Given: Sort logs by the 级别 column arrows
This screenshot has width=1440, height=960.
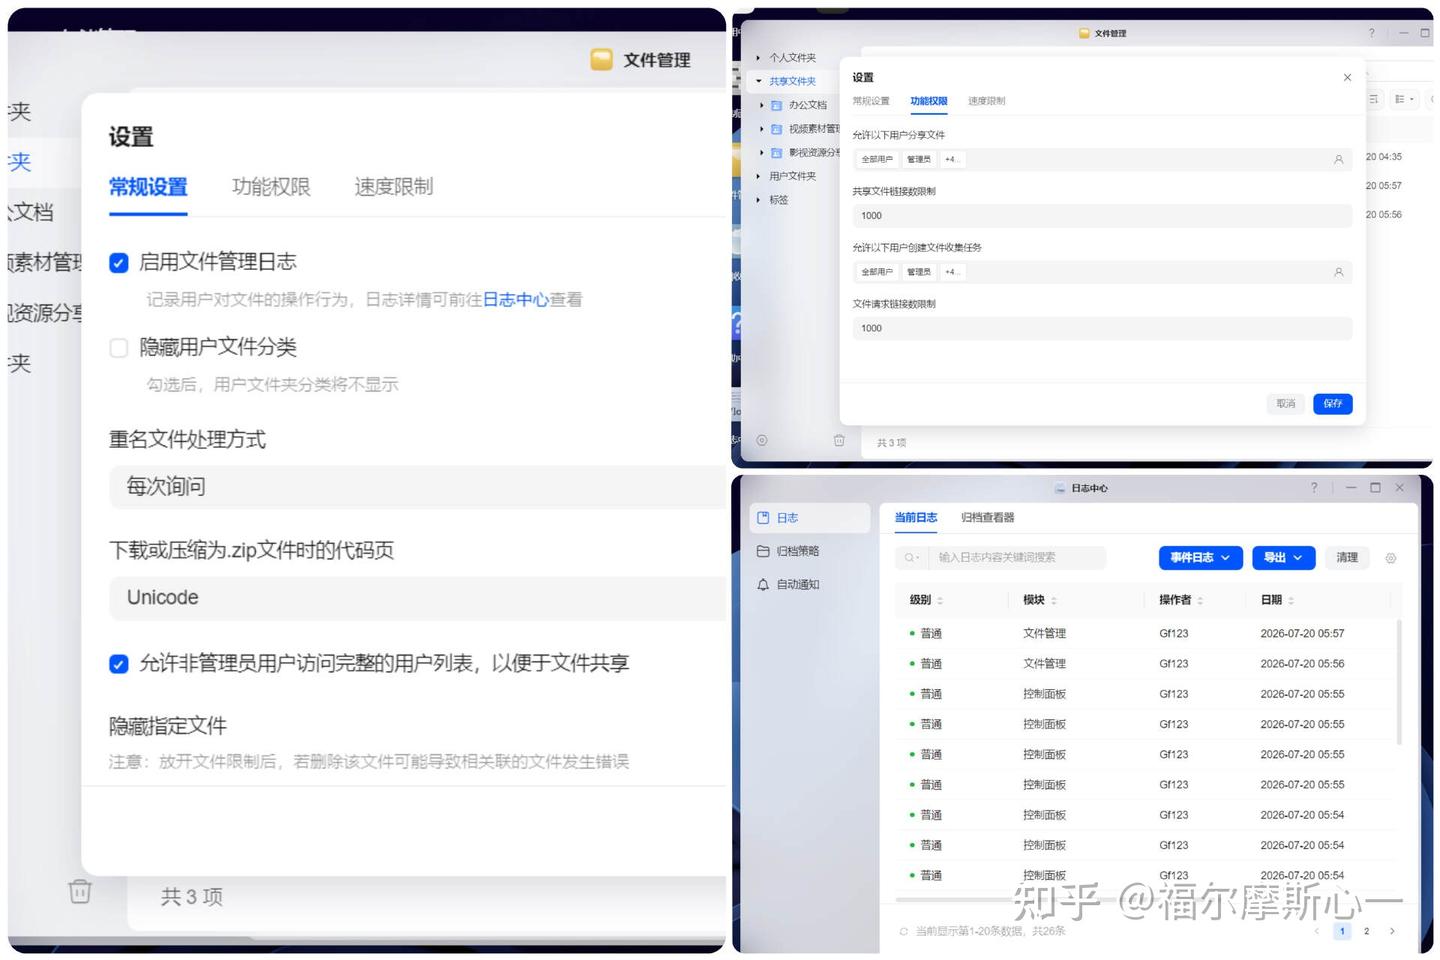Looking at the screenshot, I should (x=940, y=600).
